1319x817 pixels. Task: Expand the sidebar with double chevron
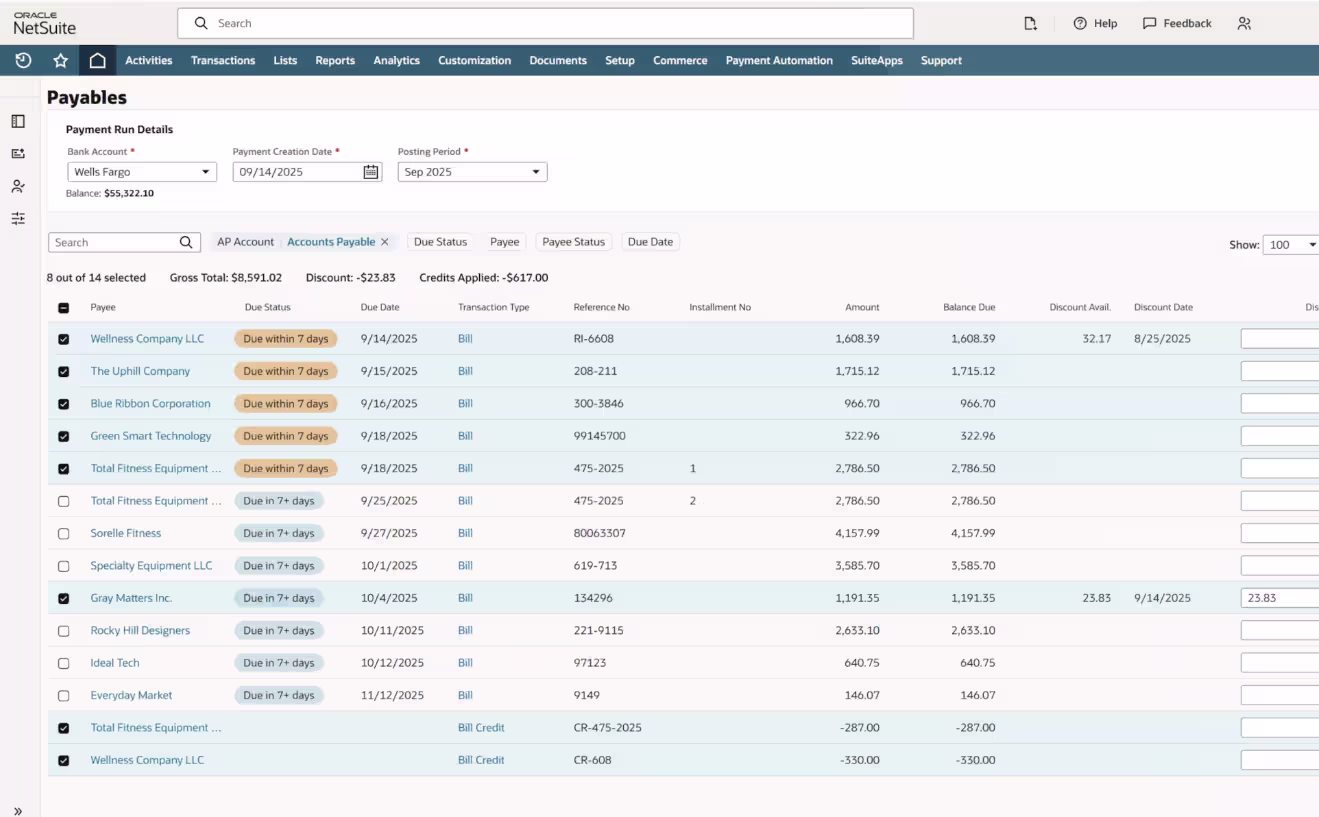[x=18, y=811]
